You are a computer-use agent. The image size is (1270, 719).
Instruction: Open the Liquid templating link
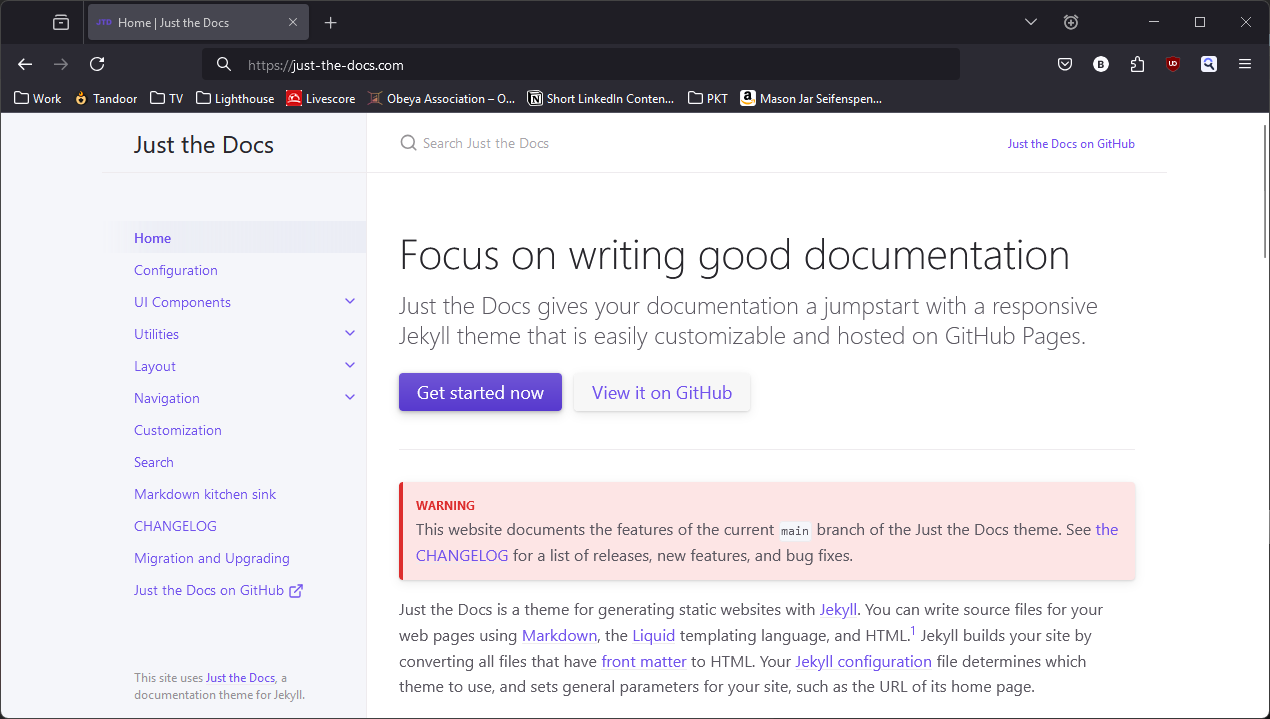pos(654,635)
